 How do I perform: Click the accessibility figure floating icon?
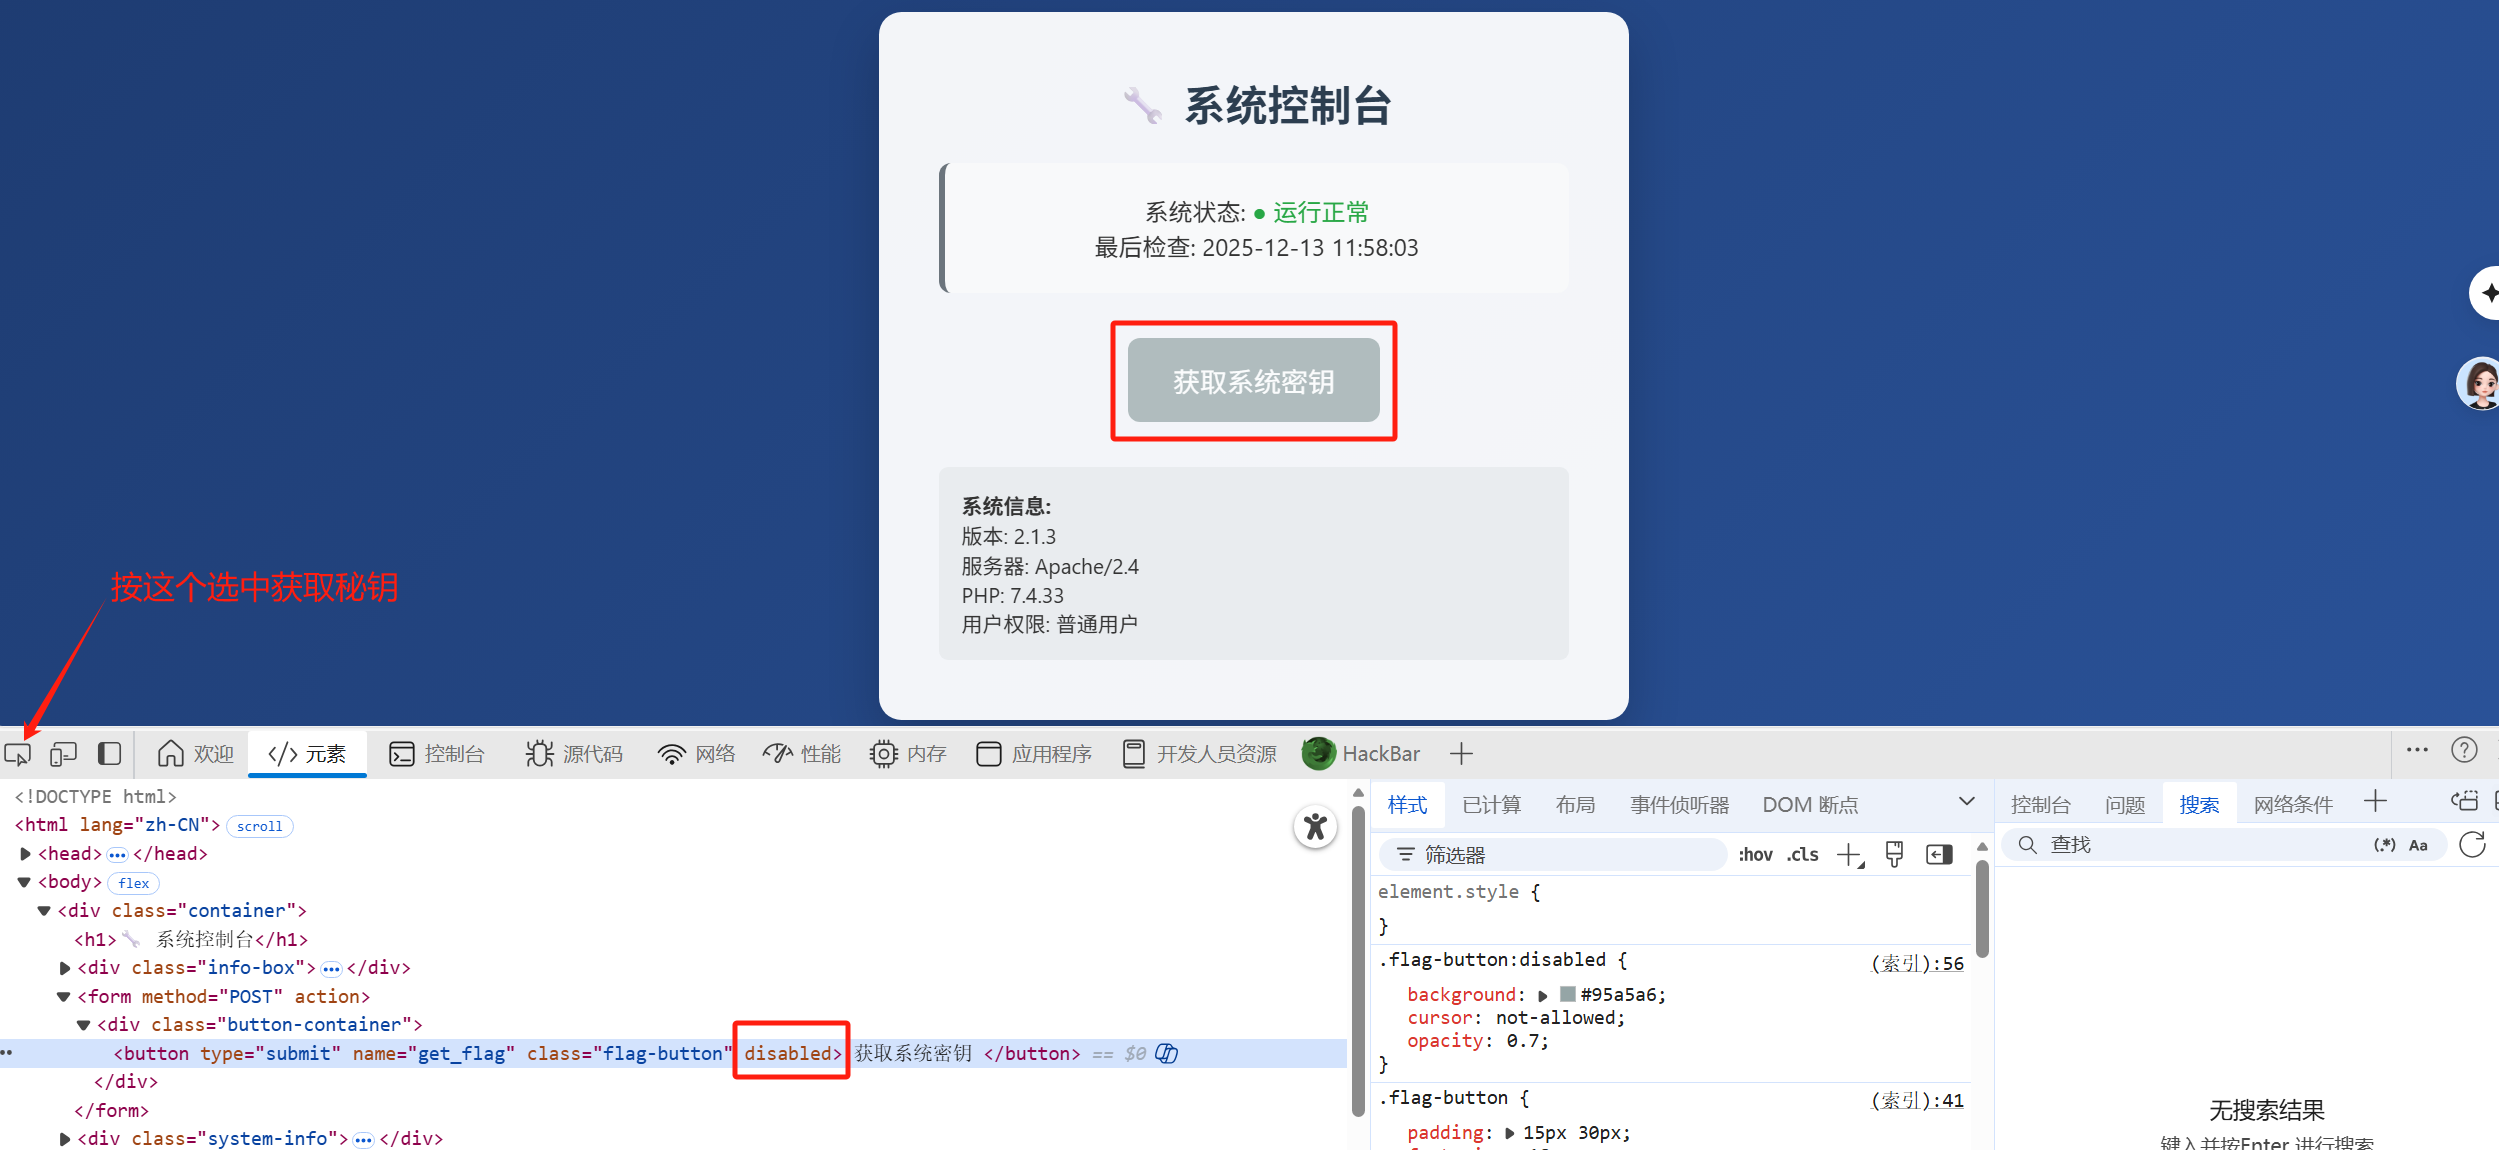[x=1315, y=827]
